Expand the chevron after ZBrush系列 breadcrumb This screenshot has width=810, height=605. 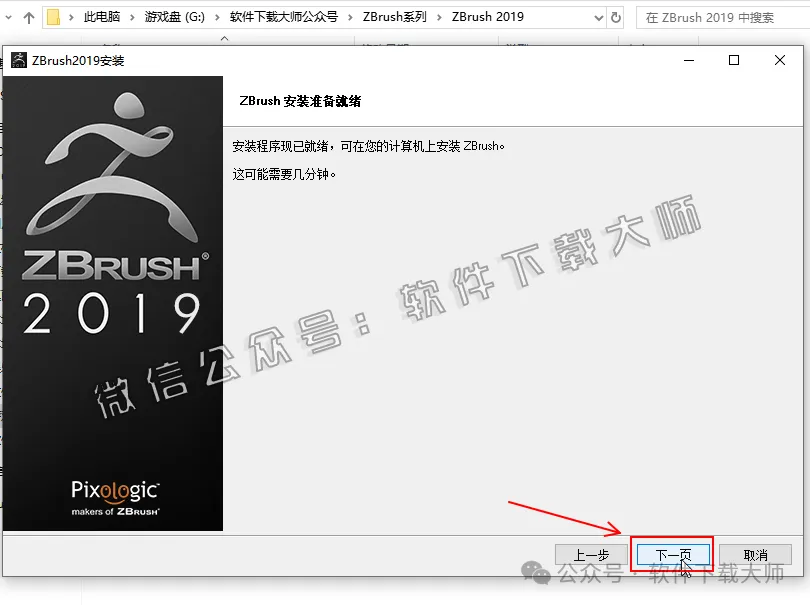[x=439, y=17]
